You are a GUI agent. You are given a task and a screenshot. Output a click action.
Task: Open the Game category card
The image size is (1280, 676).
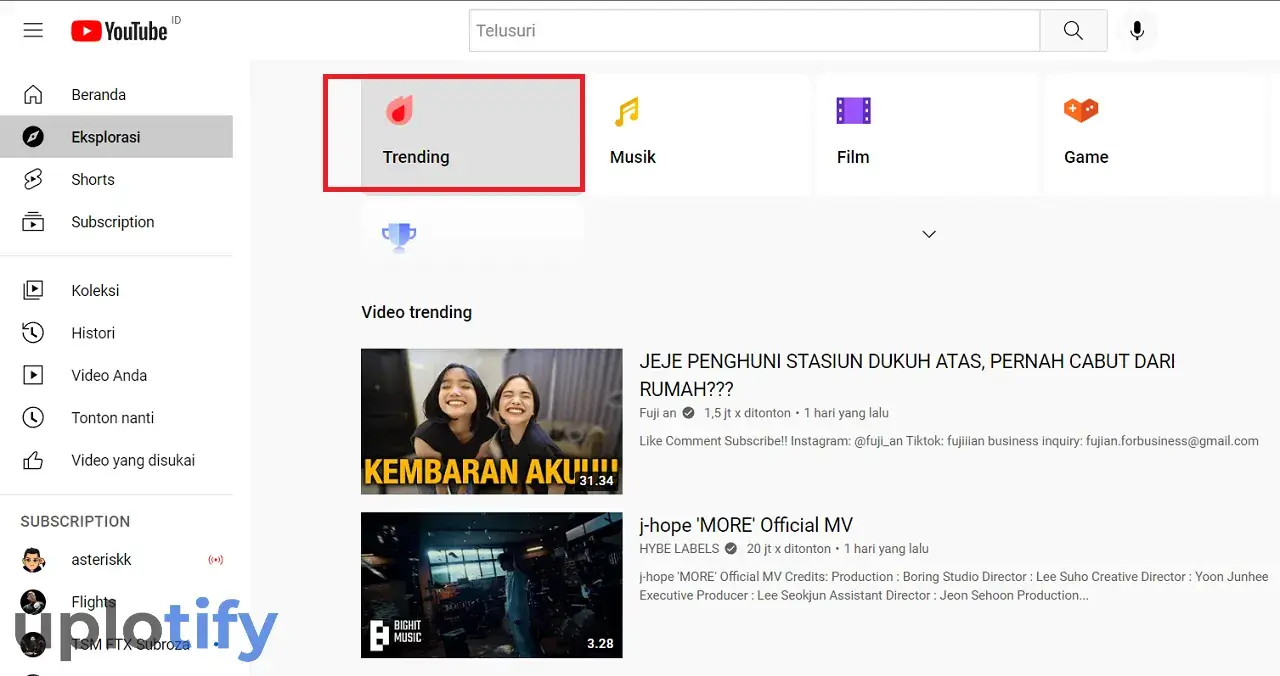pos(1153,134)
